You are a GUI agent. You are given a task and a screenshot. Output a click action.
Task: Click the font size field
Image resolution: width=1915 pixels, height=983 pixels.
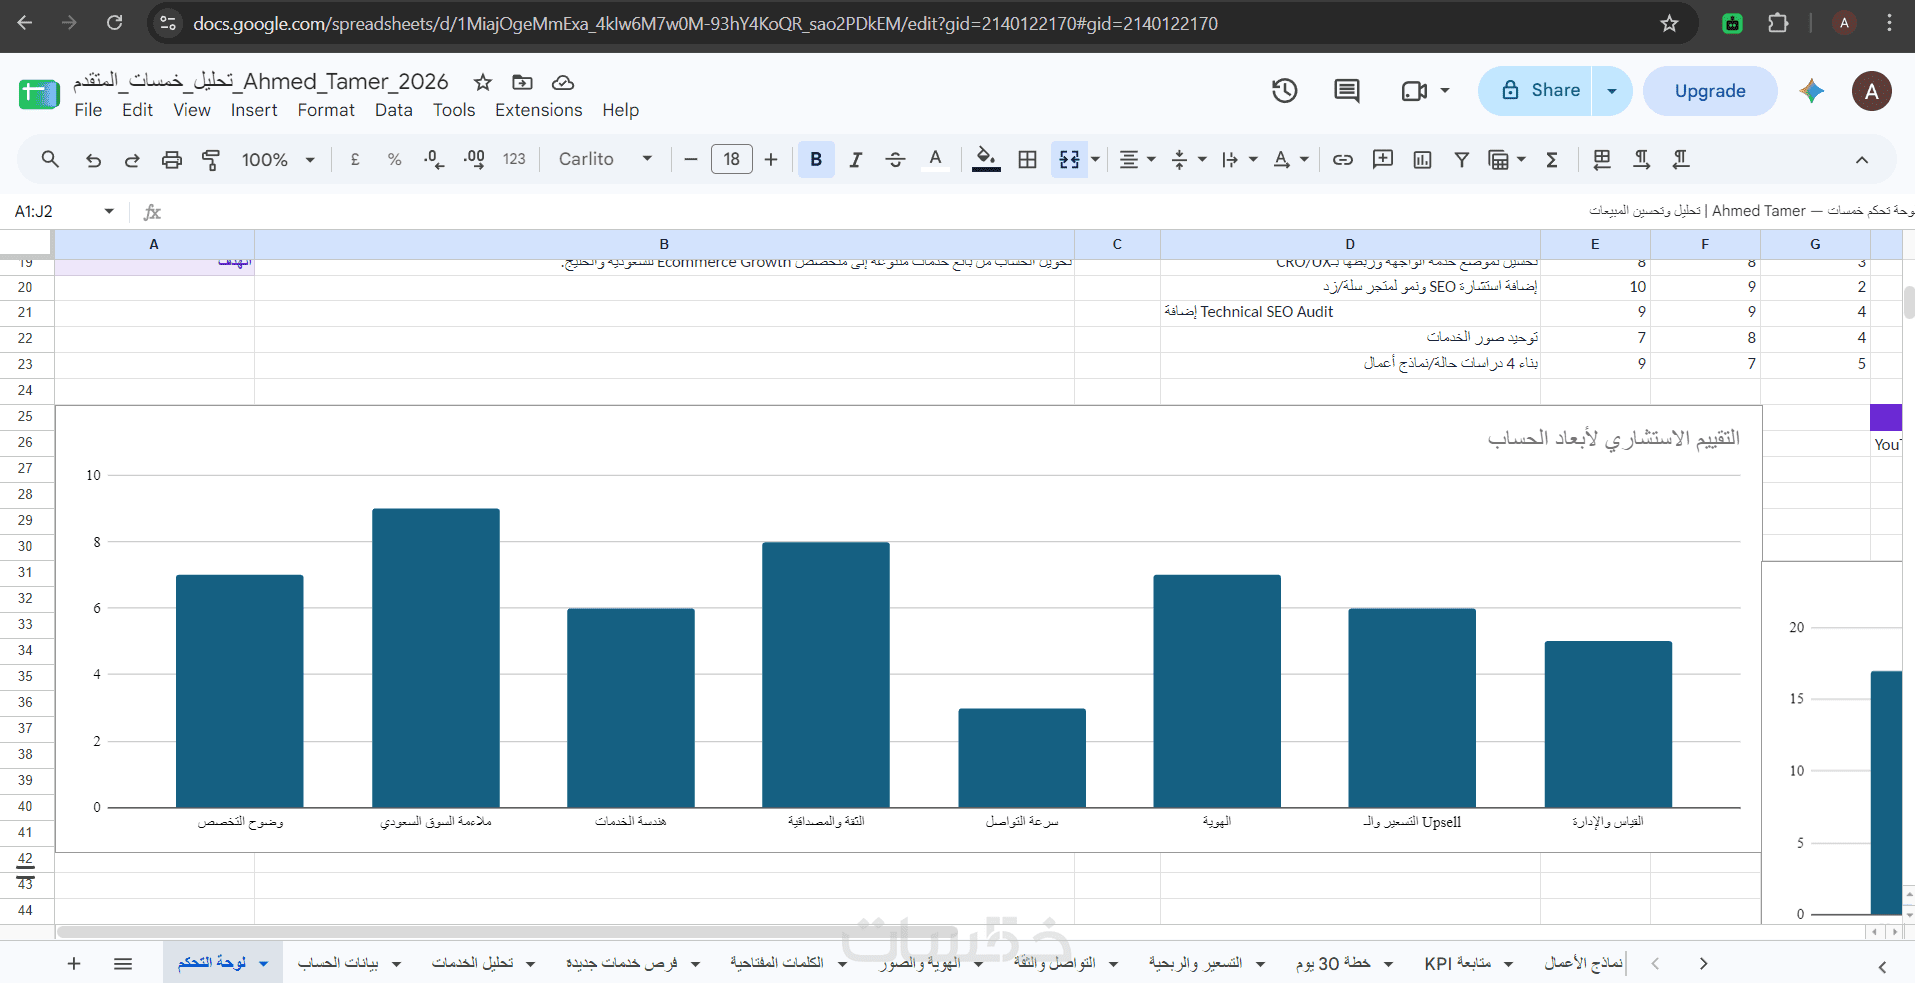pyautogui.click(x=731, y=160)
